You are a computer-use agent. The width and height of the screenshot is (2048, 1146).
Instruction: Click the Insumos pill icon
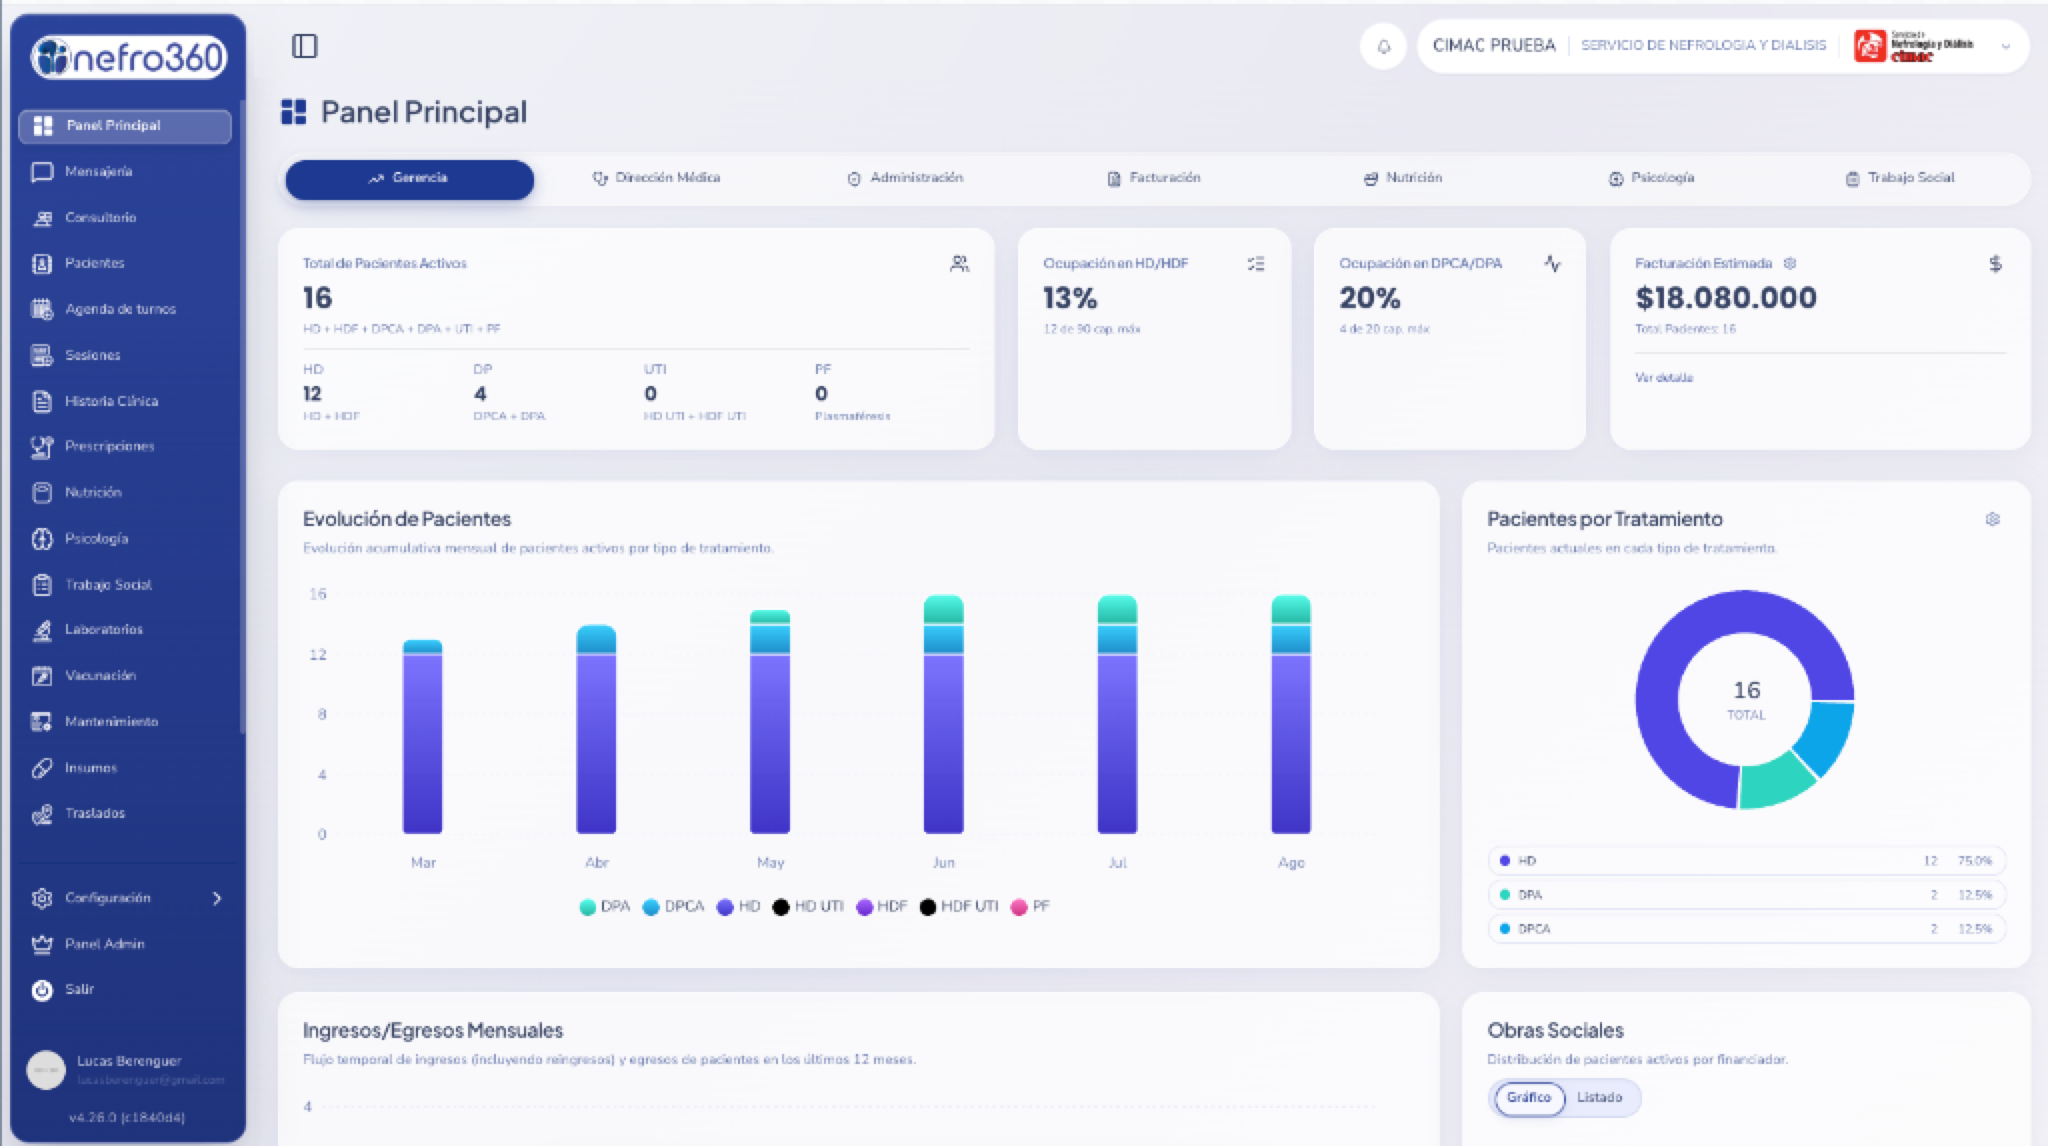click(42, 768)
